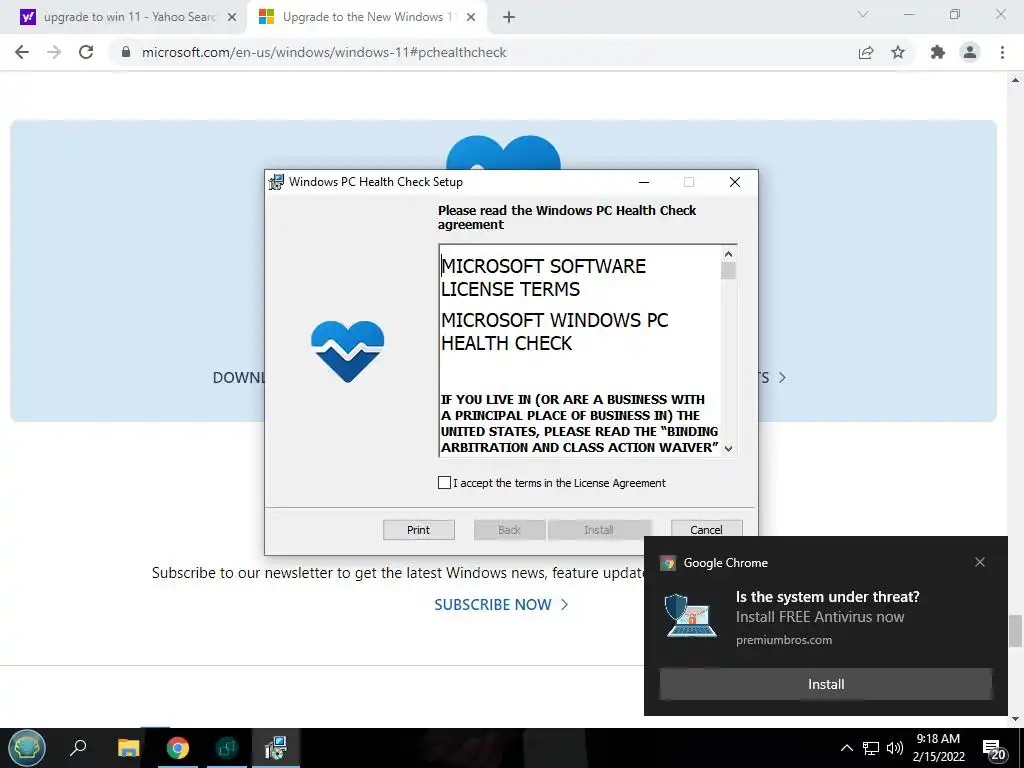Open a new tab with the plus button
This screenshot has width=1024, height=768.
(509, 18)
